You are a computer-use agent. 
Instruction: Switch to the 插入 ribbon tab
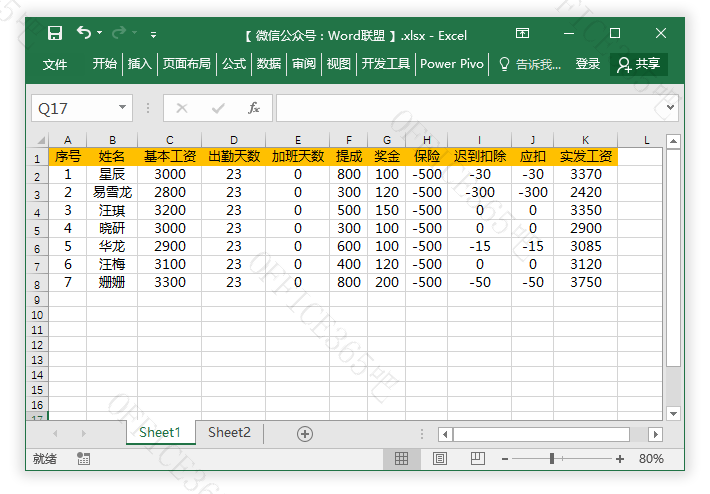point(139,64)
